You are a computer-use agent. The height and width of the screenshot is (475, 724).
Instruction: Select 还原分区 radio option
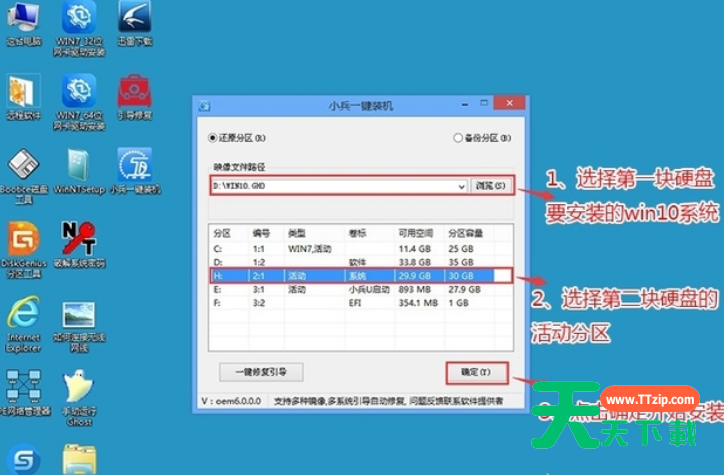point(237,138)
